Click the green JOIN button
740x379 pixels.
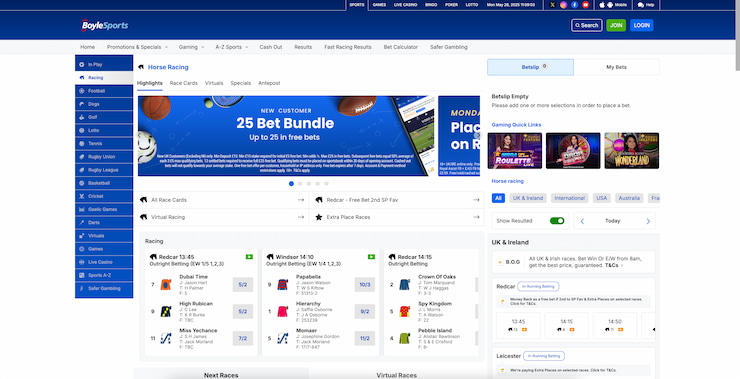point(616,25)
